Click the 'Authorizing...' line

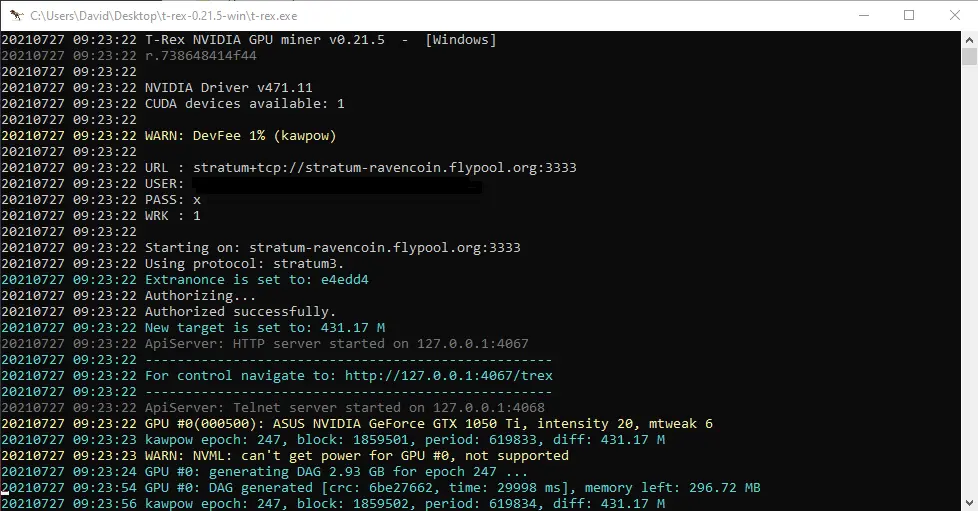pyautogui.click(x=128, y=295)
